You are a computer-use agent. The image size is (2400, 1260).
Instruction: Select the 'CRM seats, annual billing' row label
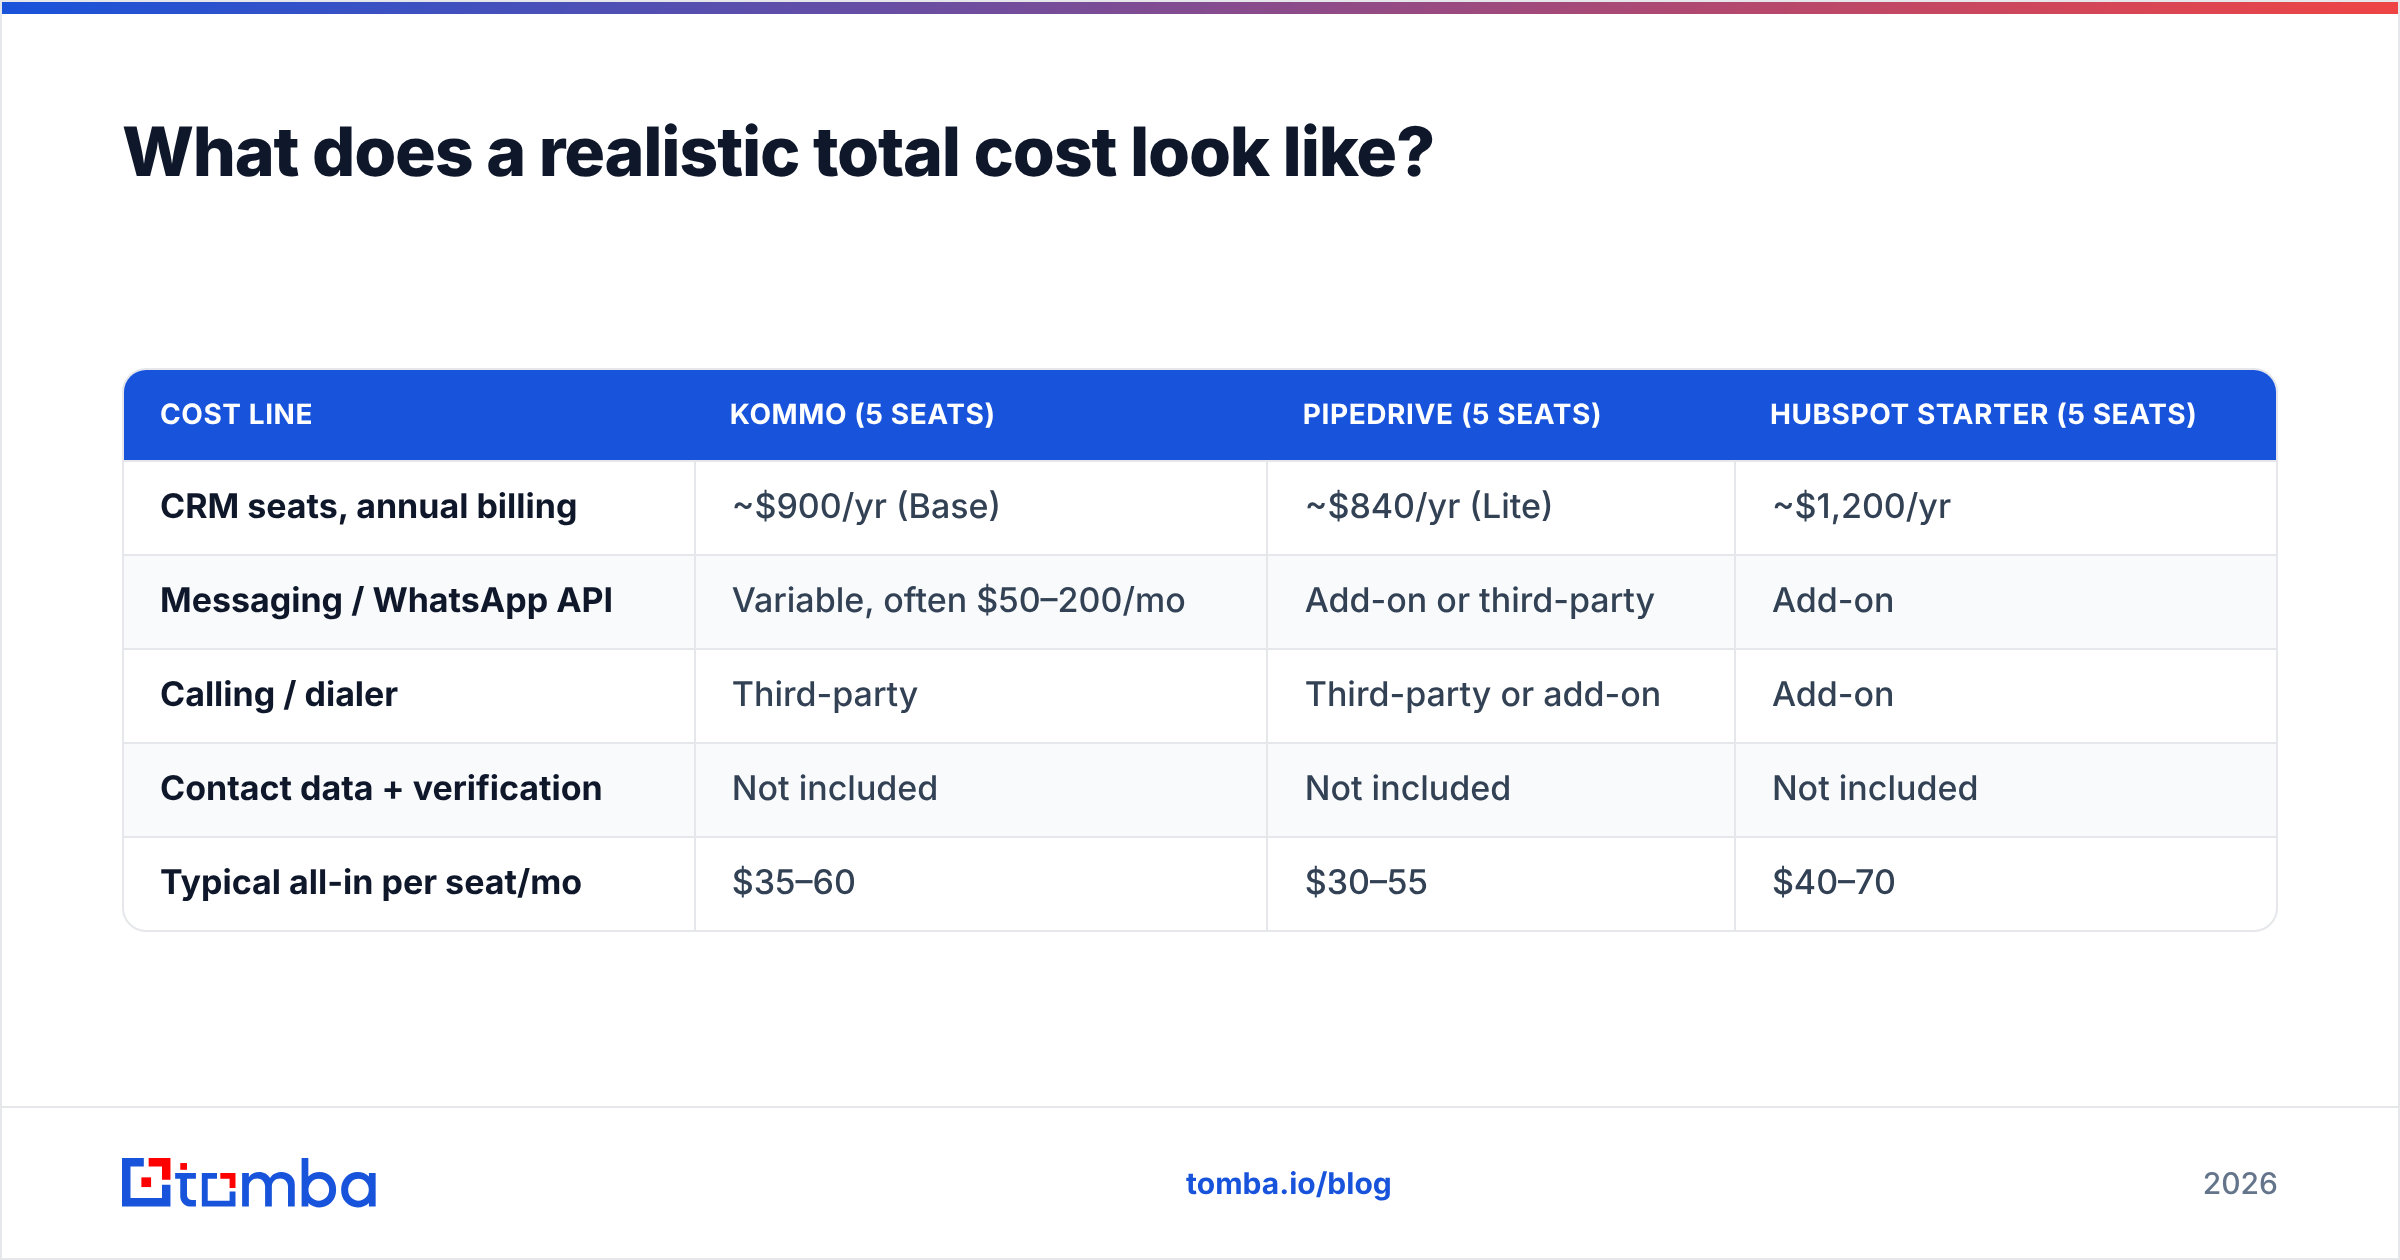(x=368, y=507)
